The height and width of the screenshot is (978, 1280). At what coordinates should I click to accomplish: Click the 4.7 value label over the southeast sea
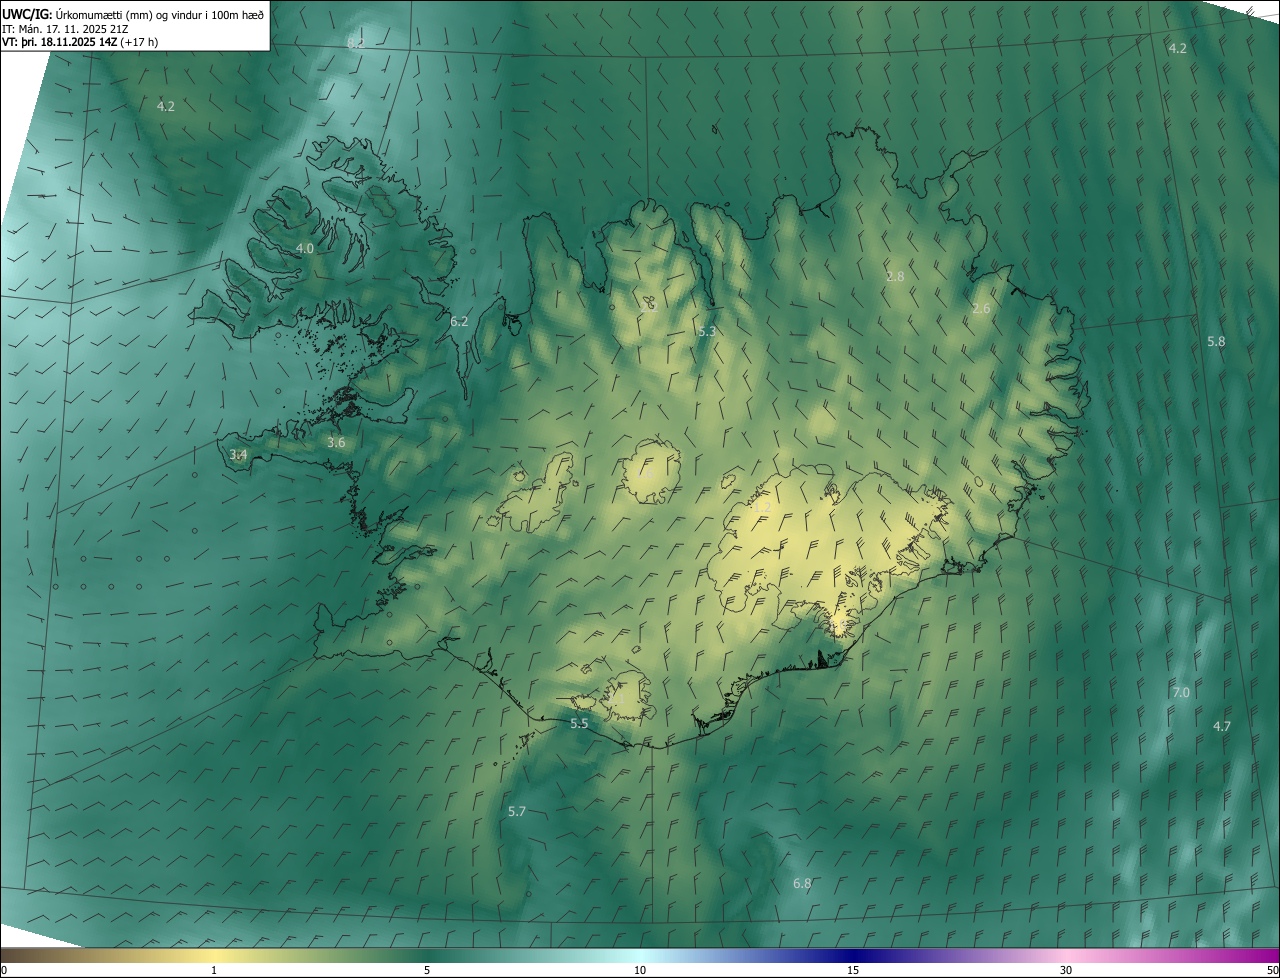click(x=1222, y=726)
